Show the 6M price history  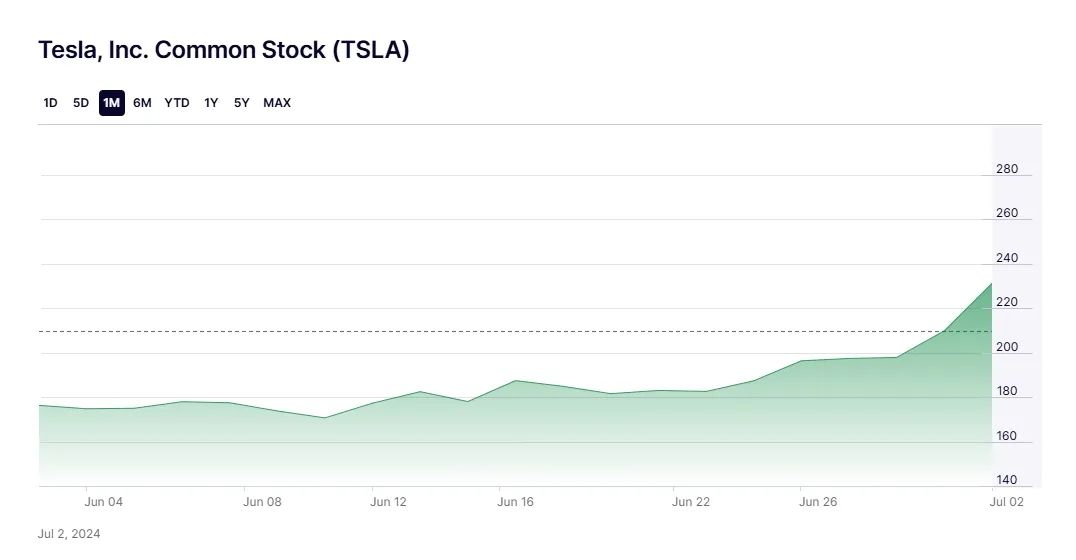coord(142,103)
